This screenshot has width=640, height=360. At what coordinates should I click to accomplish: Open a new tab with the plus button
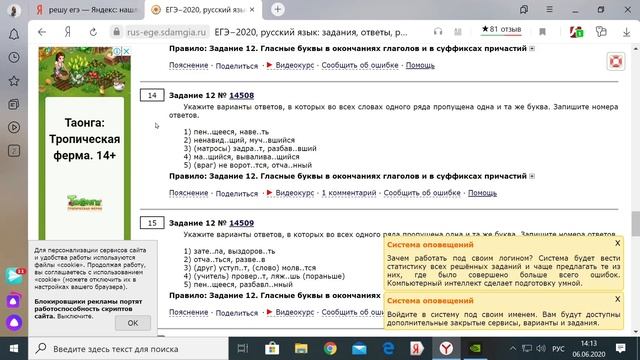pyautogui.click(x=278, y=9)
